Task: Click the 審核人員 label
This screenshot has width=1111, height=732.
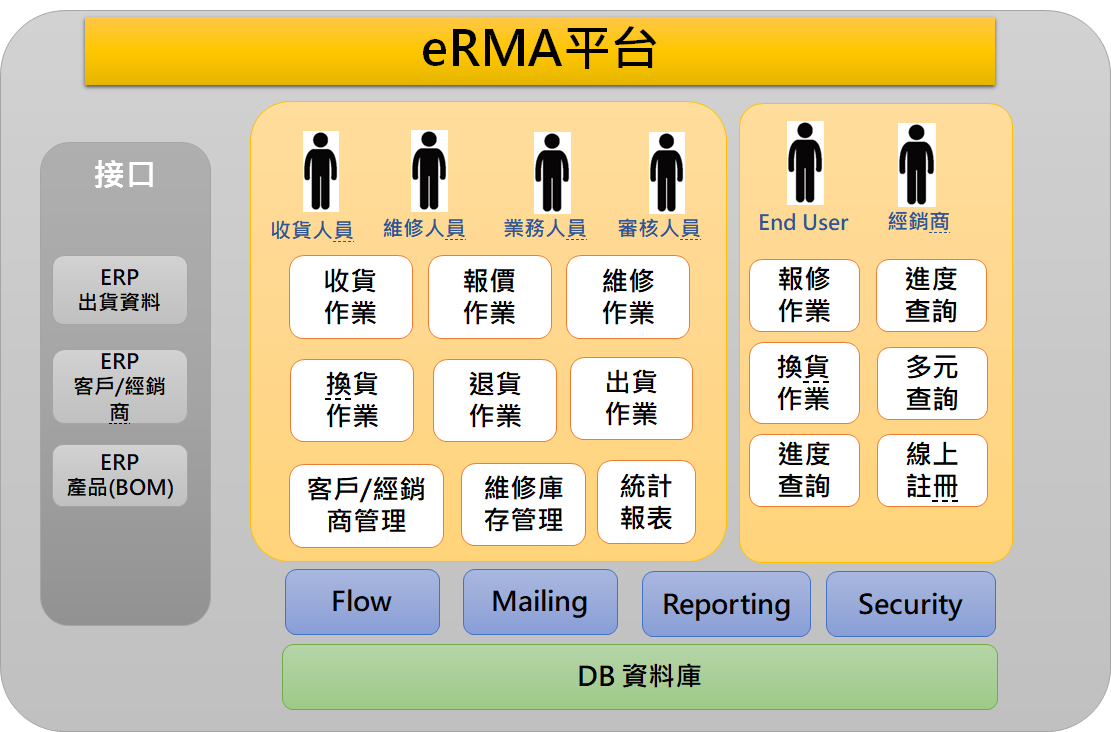Action: click(x=659, y=228)
